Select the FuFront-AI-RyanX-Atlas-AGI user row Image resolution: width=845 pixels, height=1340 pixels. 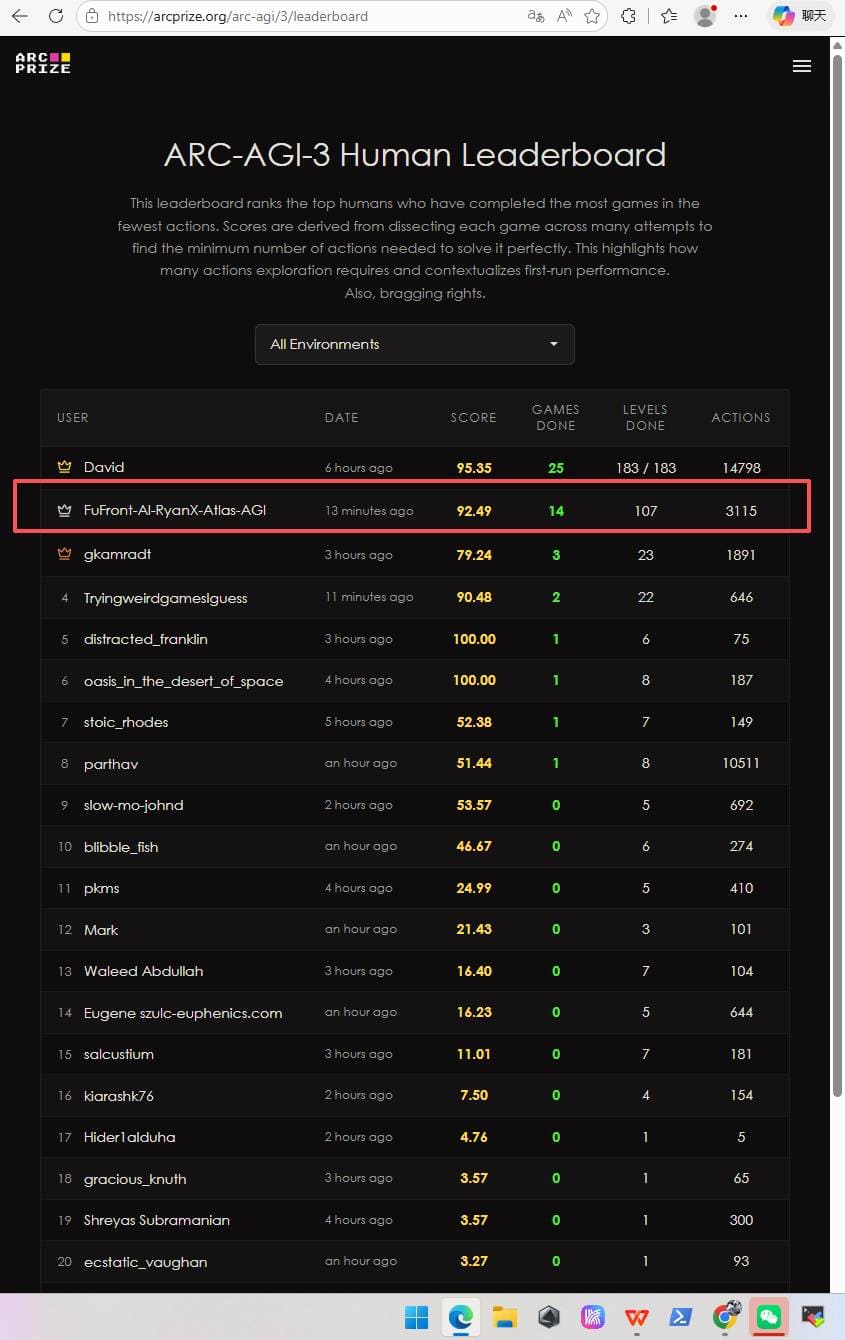(x=174, y=510)
